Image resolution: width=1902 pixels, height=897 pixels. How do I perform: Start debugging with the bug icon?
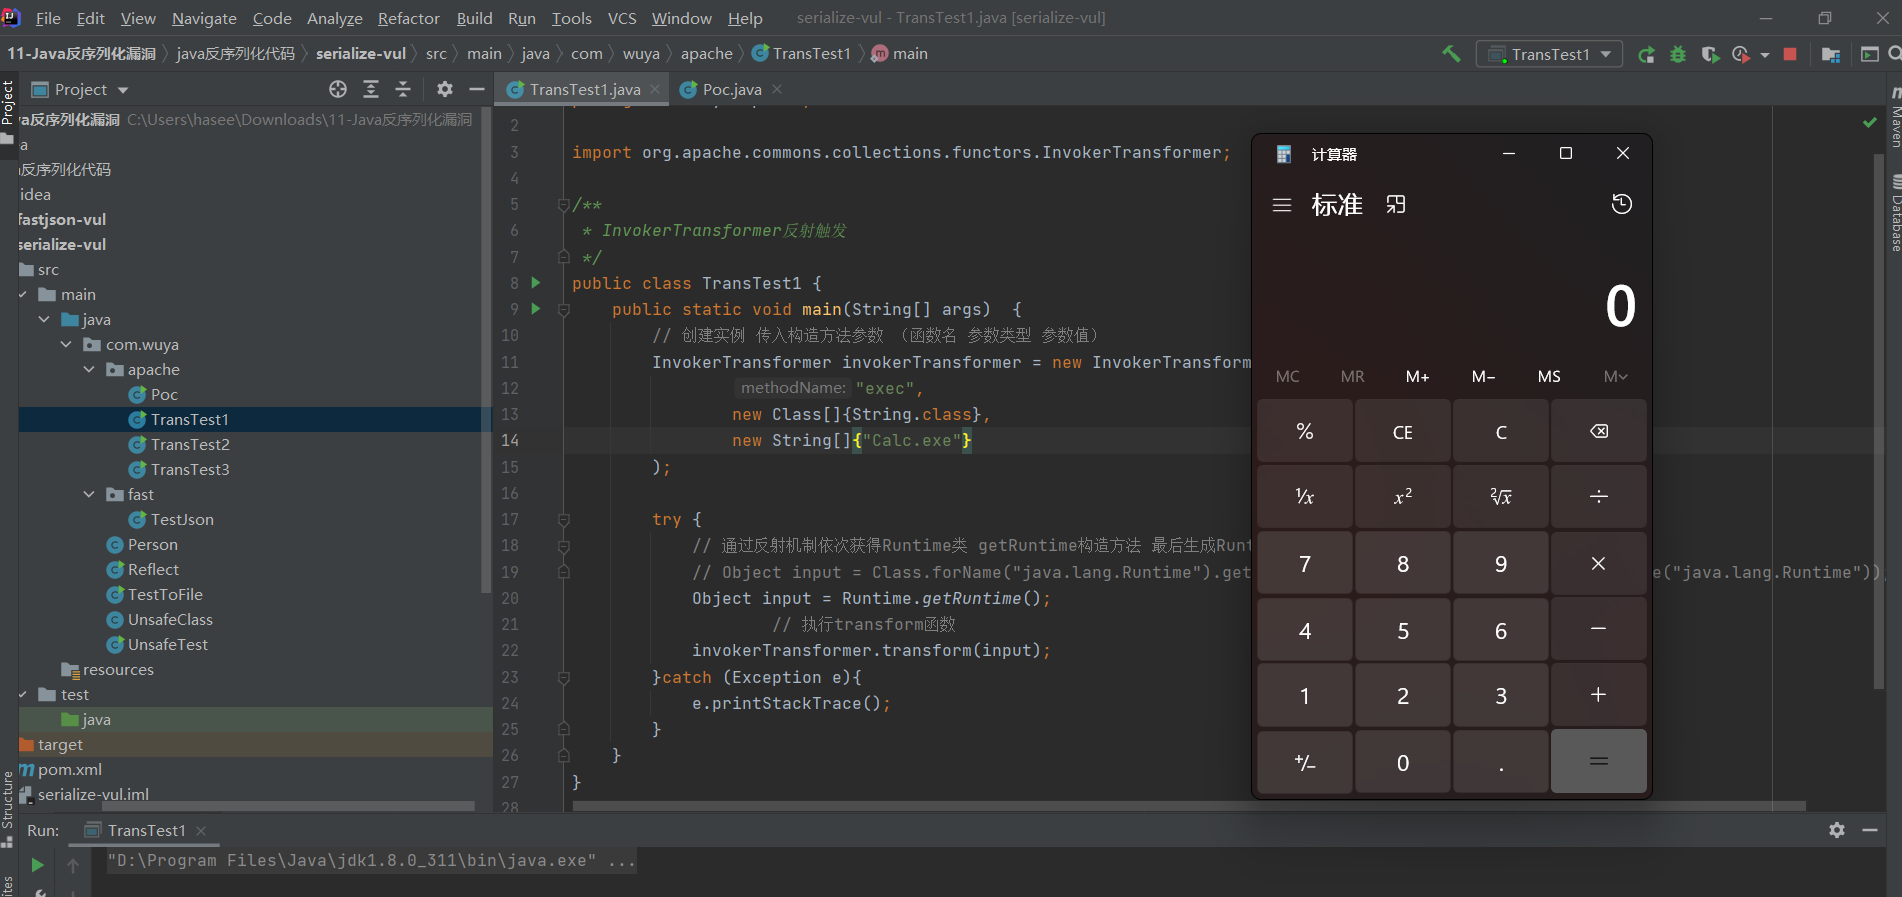1678,54
